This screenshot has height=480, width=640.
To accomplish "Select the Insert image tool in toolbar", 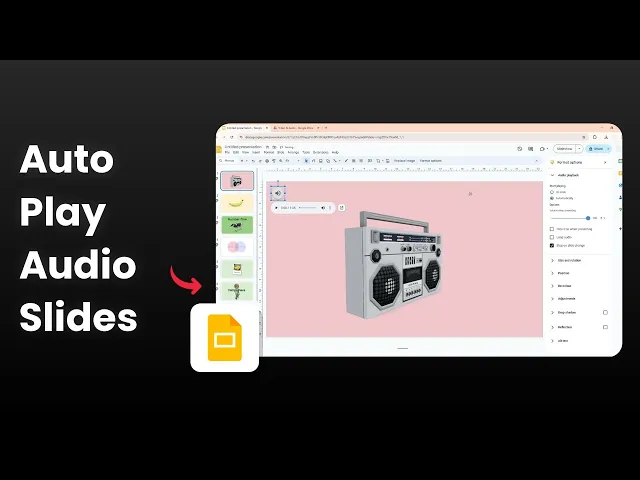I will click(321, 161).
